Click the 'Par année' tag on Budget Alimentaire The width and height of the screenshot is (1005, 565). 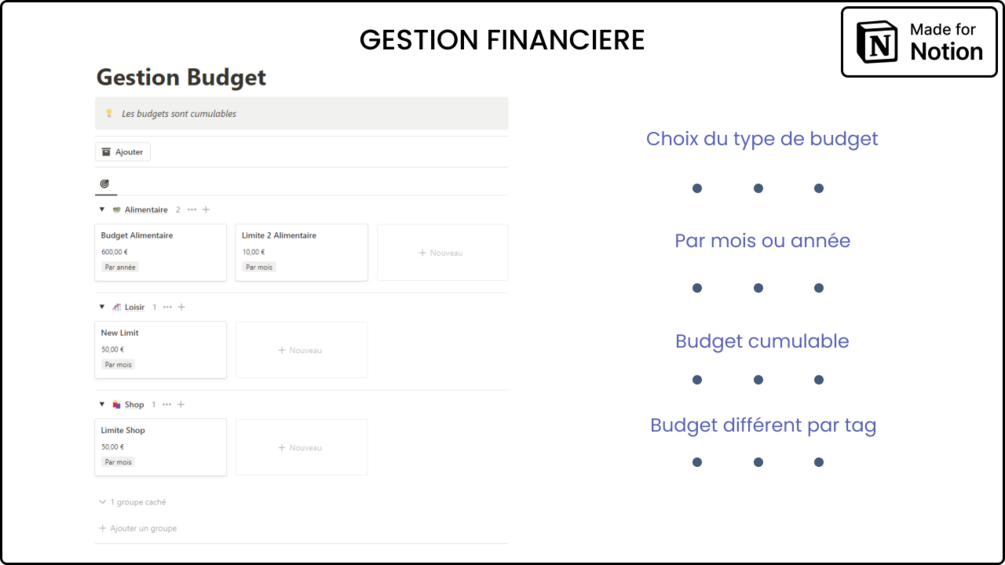120,267
